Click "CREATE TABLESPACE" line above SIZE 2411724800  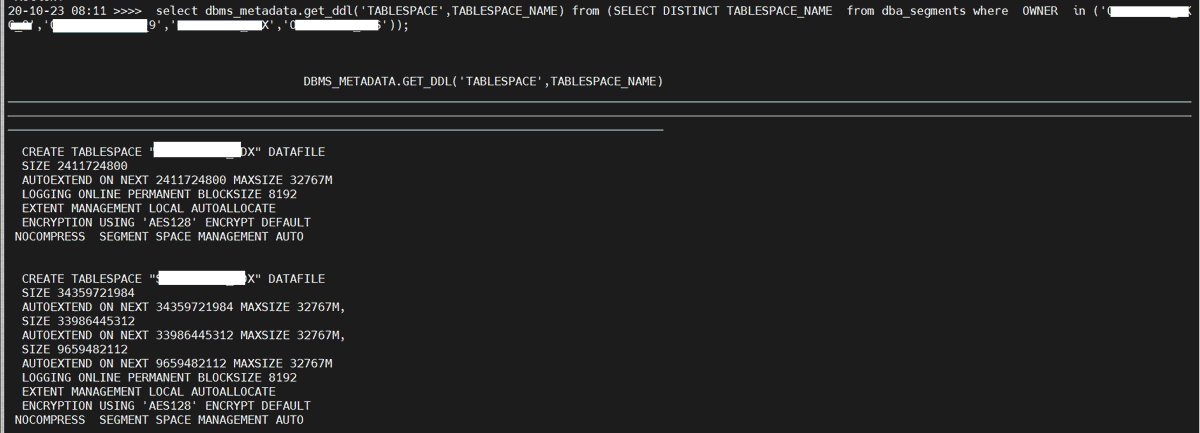tap(173, 152)
